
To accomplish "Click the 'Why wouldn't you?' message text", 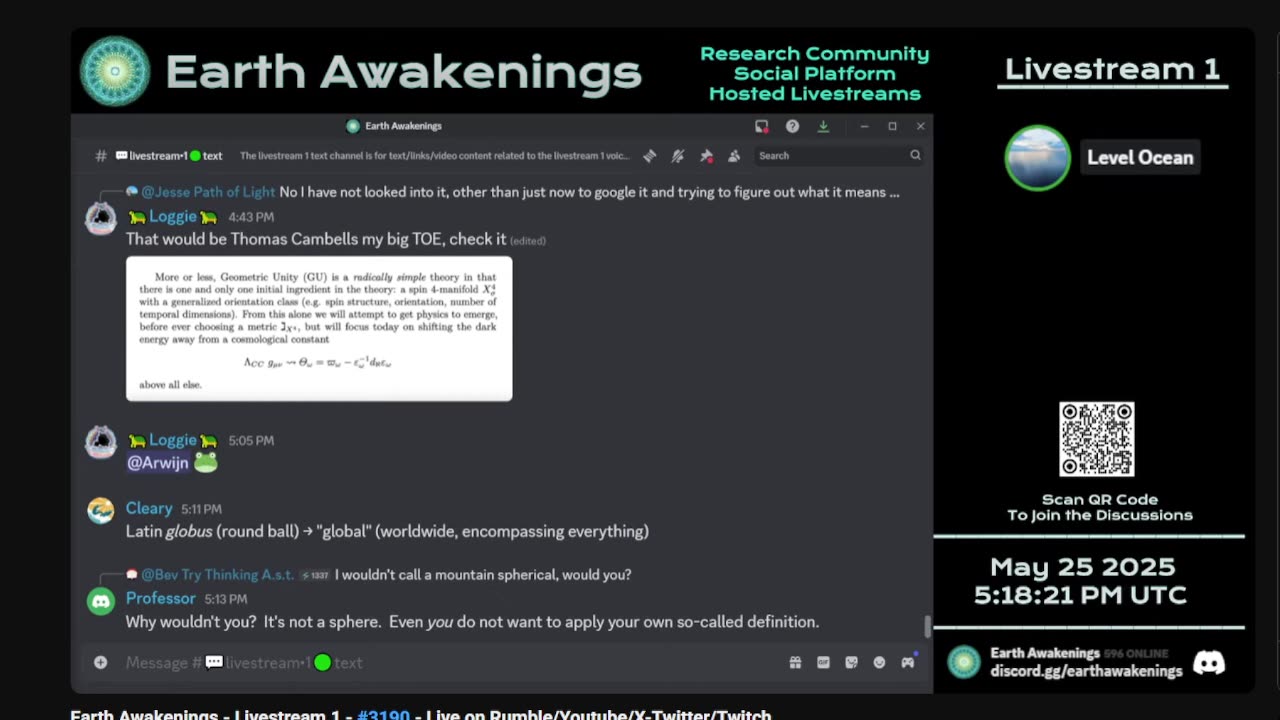I will tap(472, 622).
